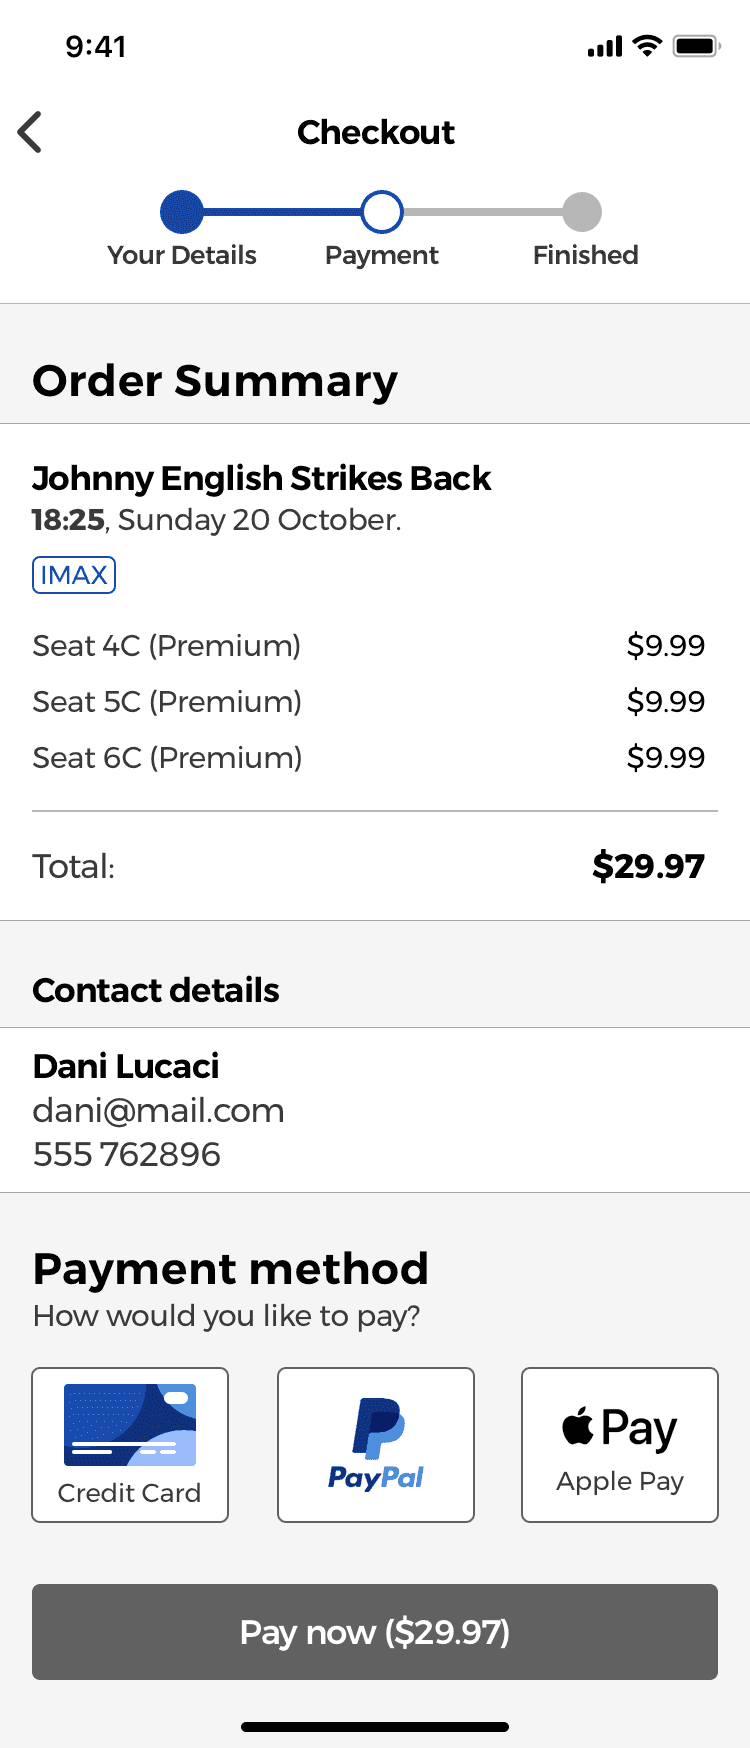The height and width of the screenshot is (1748, 750).
Task: Tap the cellular signal bars icon
Action: click(605, 46)
